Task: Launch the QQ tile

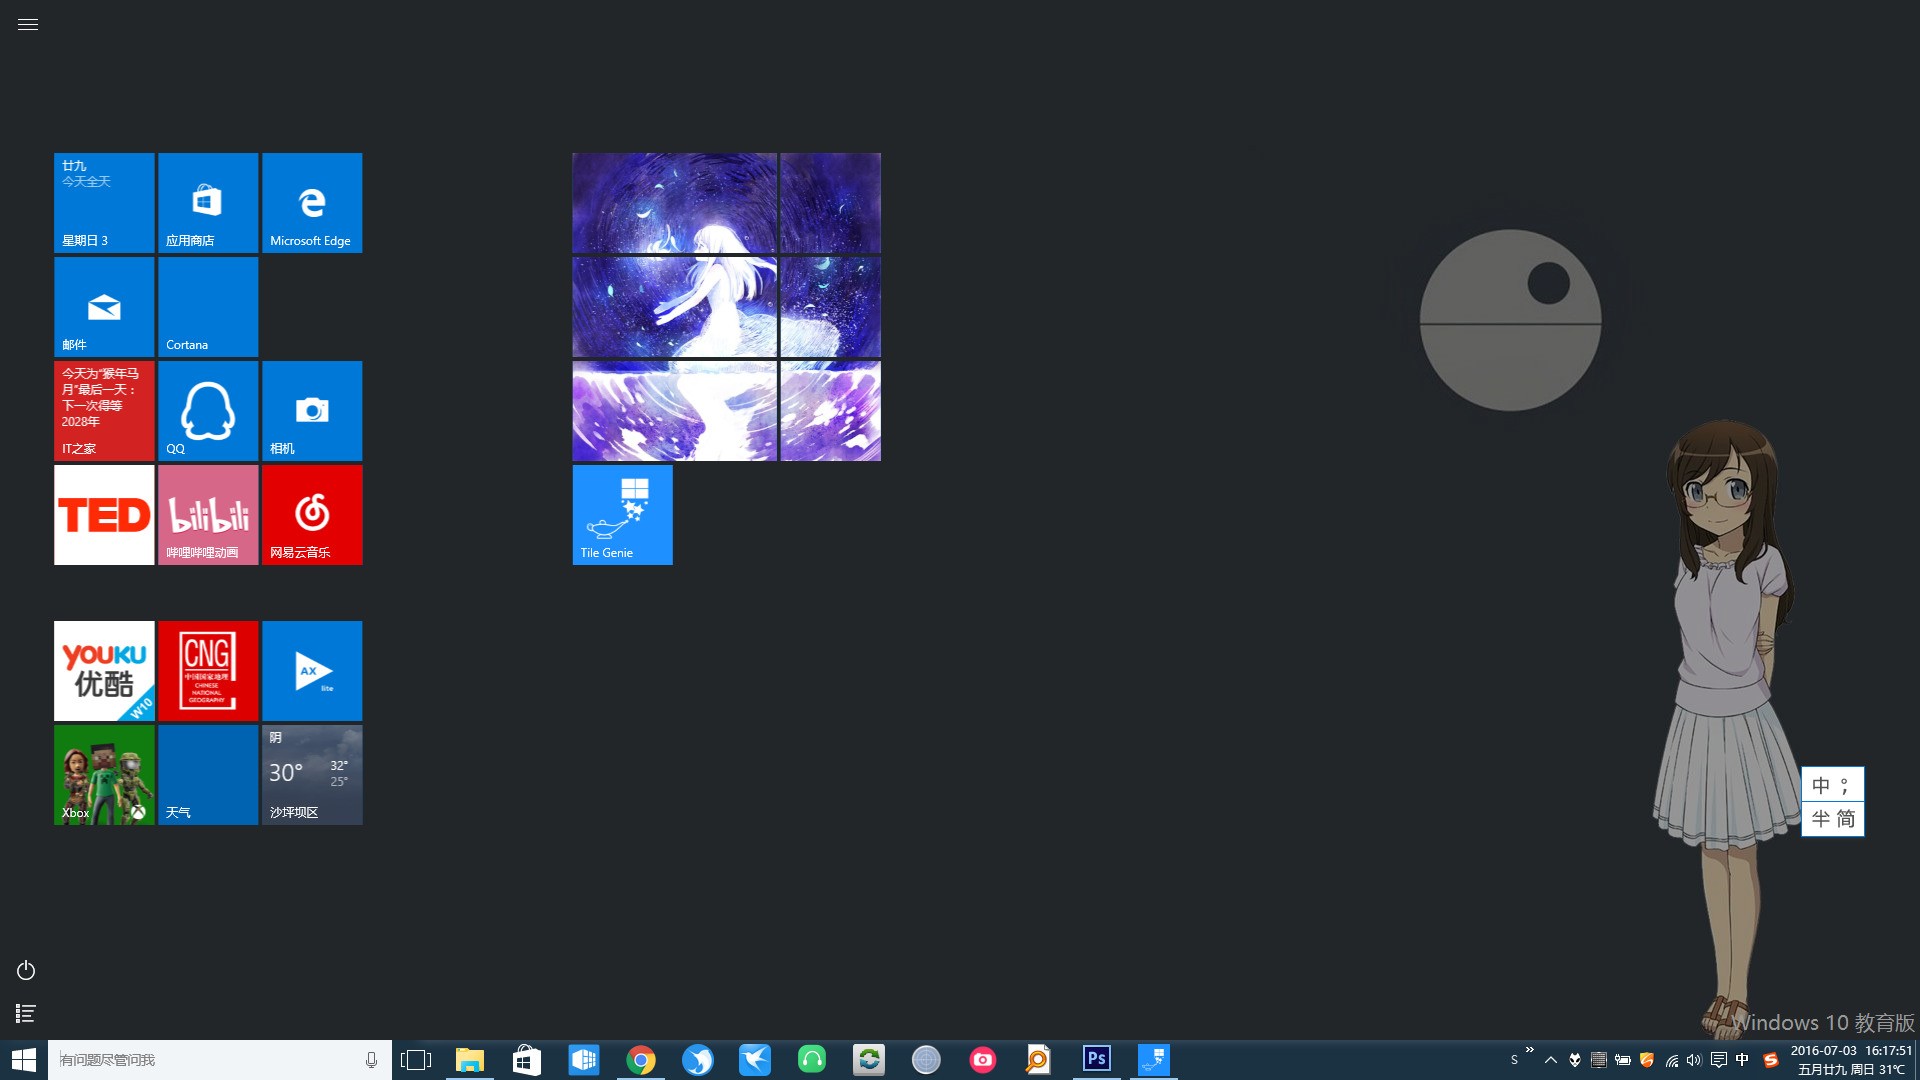Action: coord(208,411)
